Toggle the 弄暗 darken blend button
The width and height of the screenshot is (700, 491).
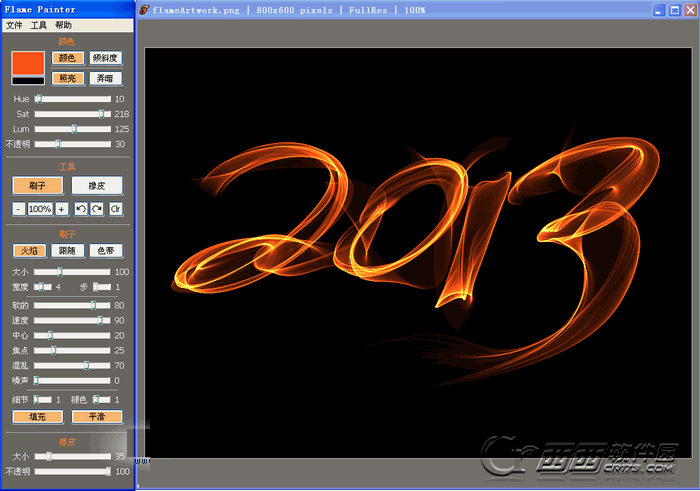tap(105, 79)
